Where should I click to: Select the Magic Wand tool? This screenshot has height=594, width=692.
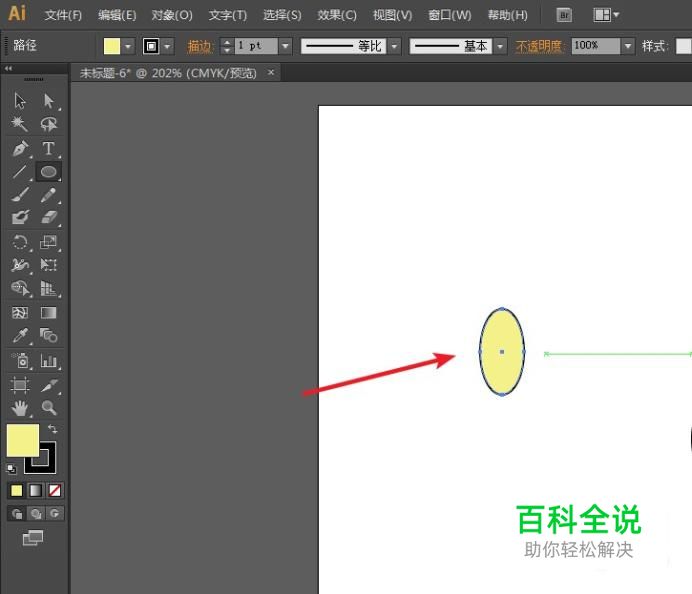(x=20, y=124)
